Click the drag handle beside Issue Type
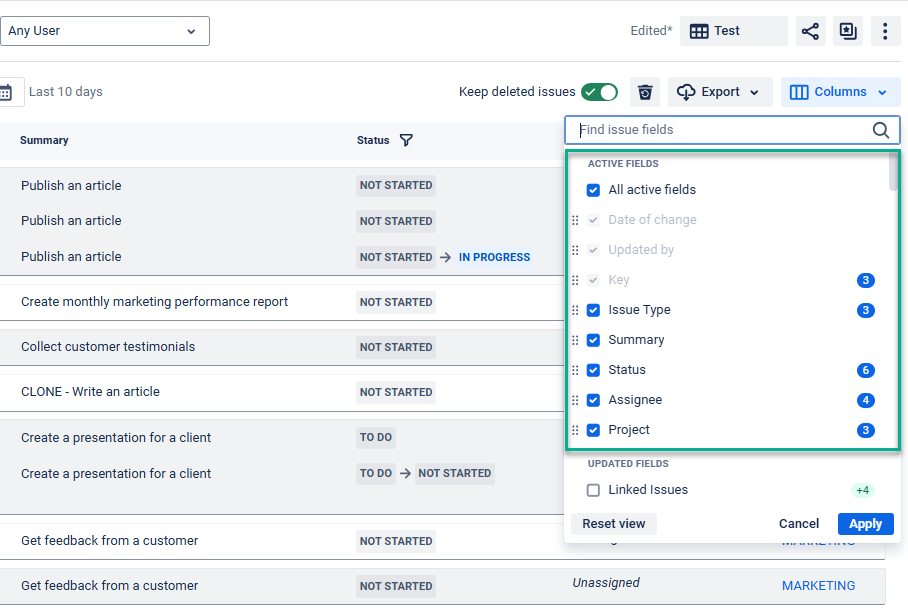 tap(575, 310)
